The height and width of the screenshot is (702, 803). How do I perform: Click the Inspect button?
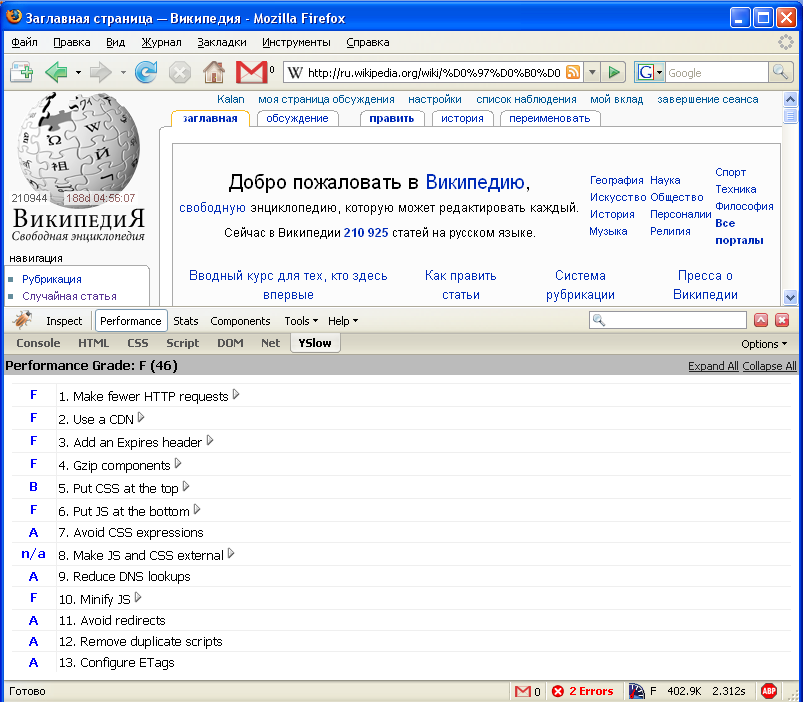tap(64, 321)
